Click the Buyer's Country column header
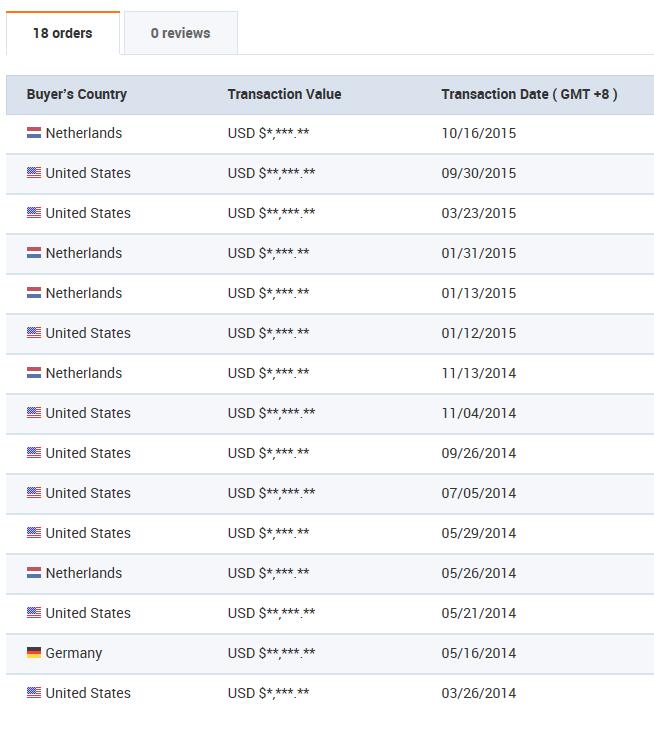This screenshot has height=731, width=654. 76,94
